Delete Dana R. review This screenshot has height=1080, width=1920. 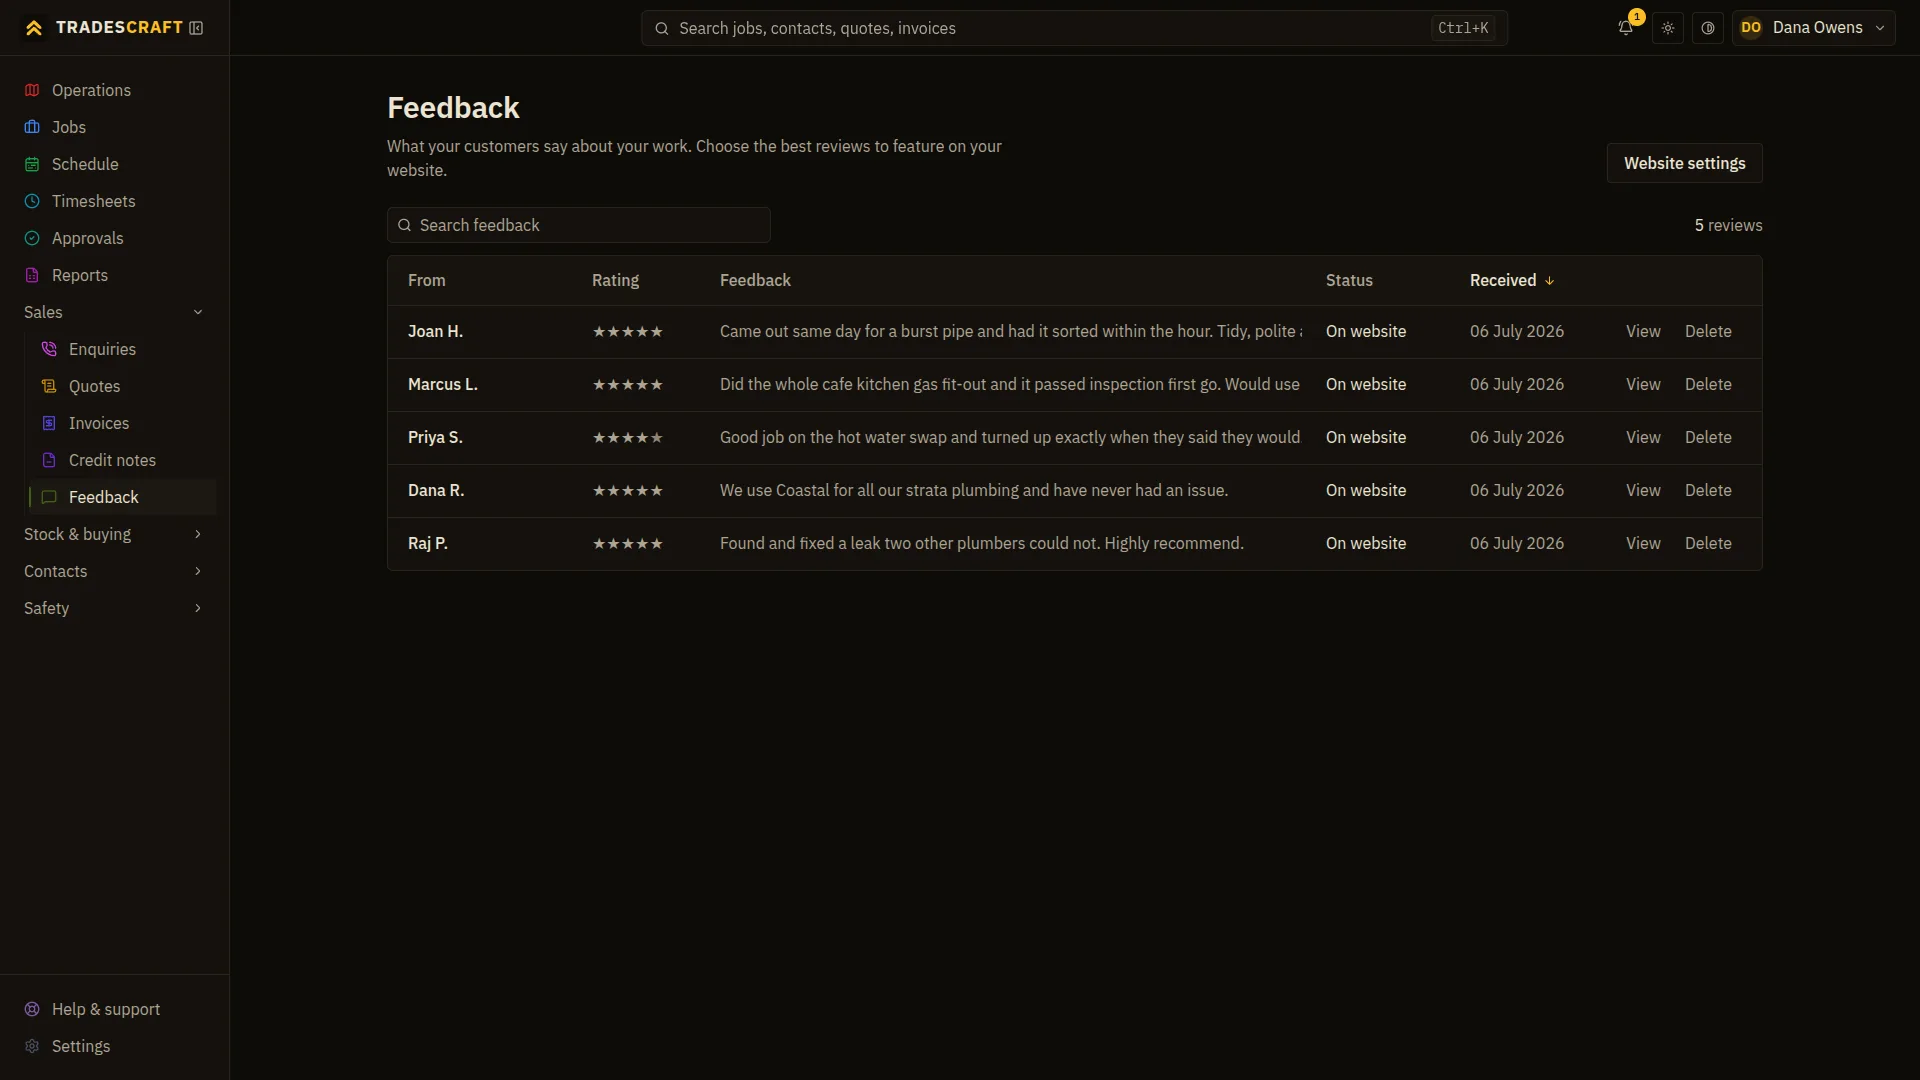(1708, 490)
